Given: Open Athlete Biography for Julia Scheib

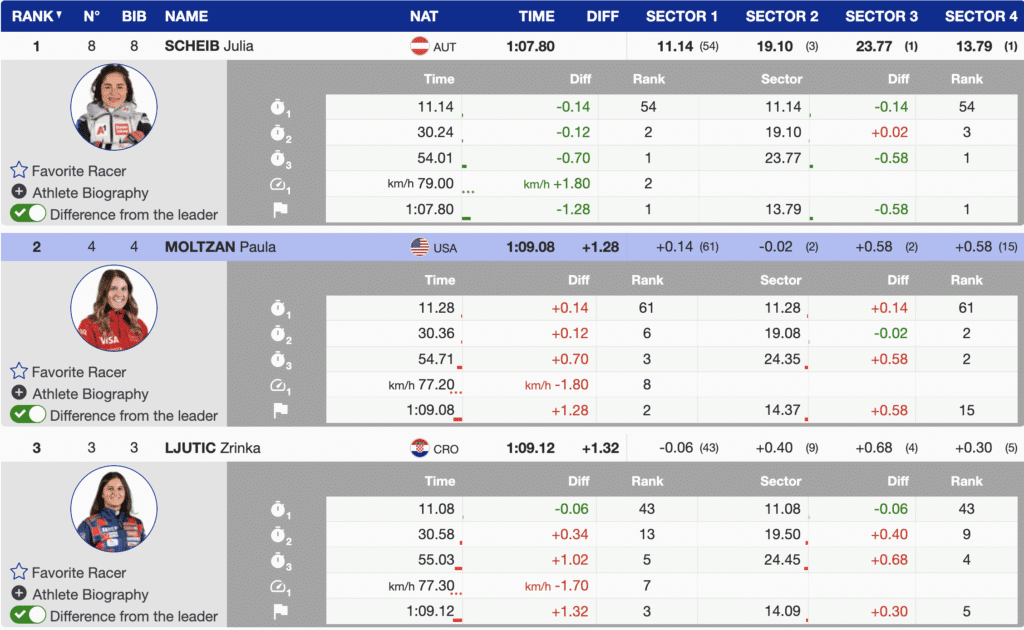Looking at the screenshot, I should 90,193.
